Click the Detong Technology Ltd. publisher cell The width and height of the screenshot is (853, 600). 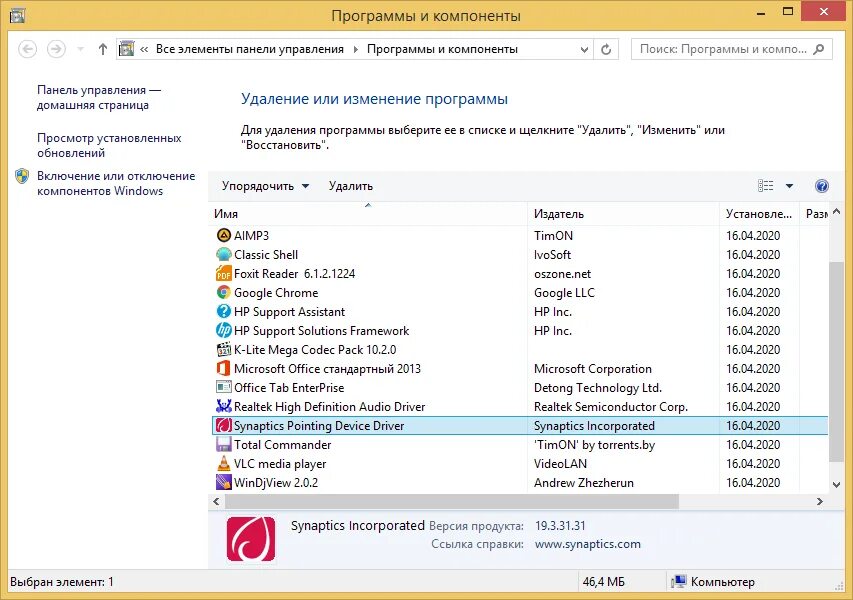(x=598, y=388)
